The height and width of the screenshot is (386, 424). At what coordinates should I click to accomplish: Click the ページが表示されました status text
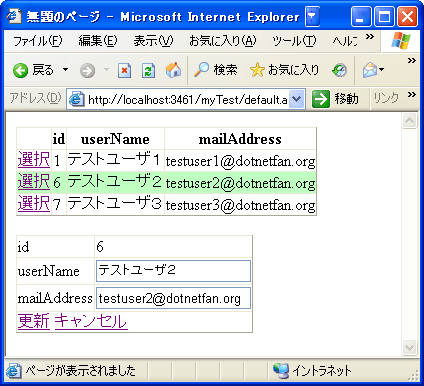(x=81, y=371)
